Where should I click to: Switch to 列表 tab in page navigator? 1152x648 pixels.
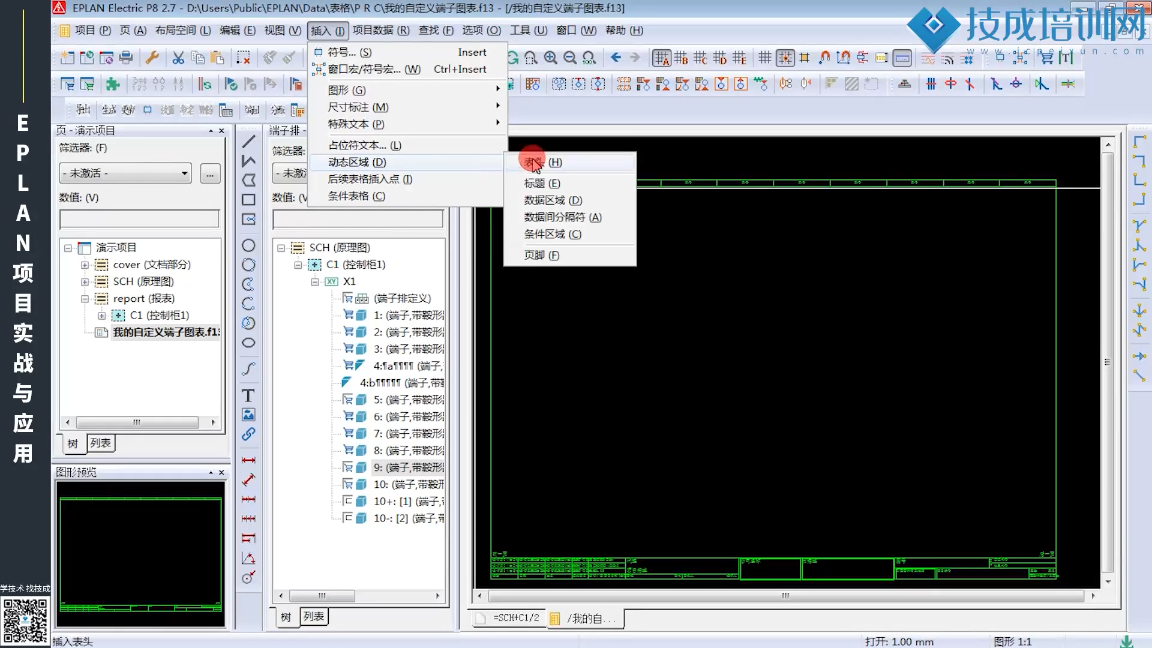tap(101, 443)
